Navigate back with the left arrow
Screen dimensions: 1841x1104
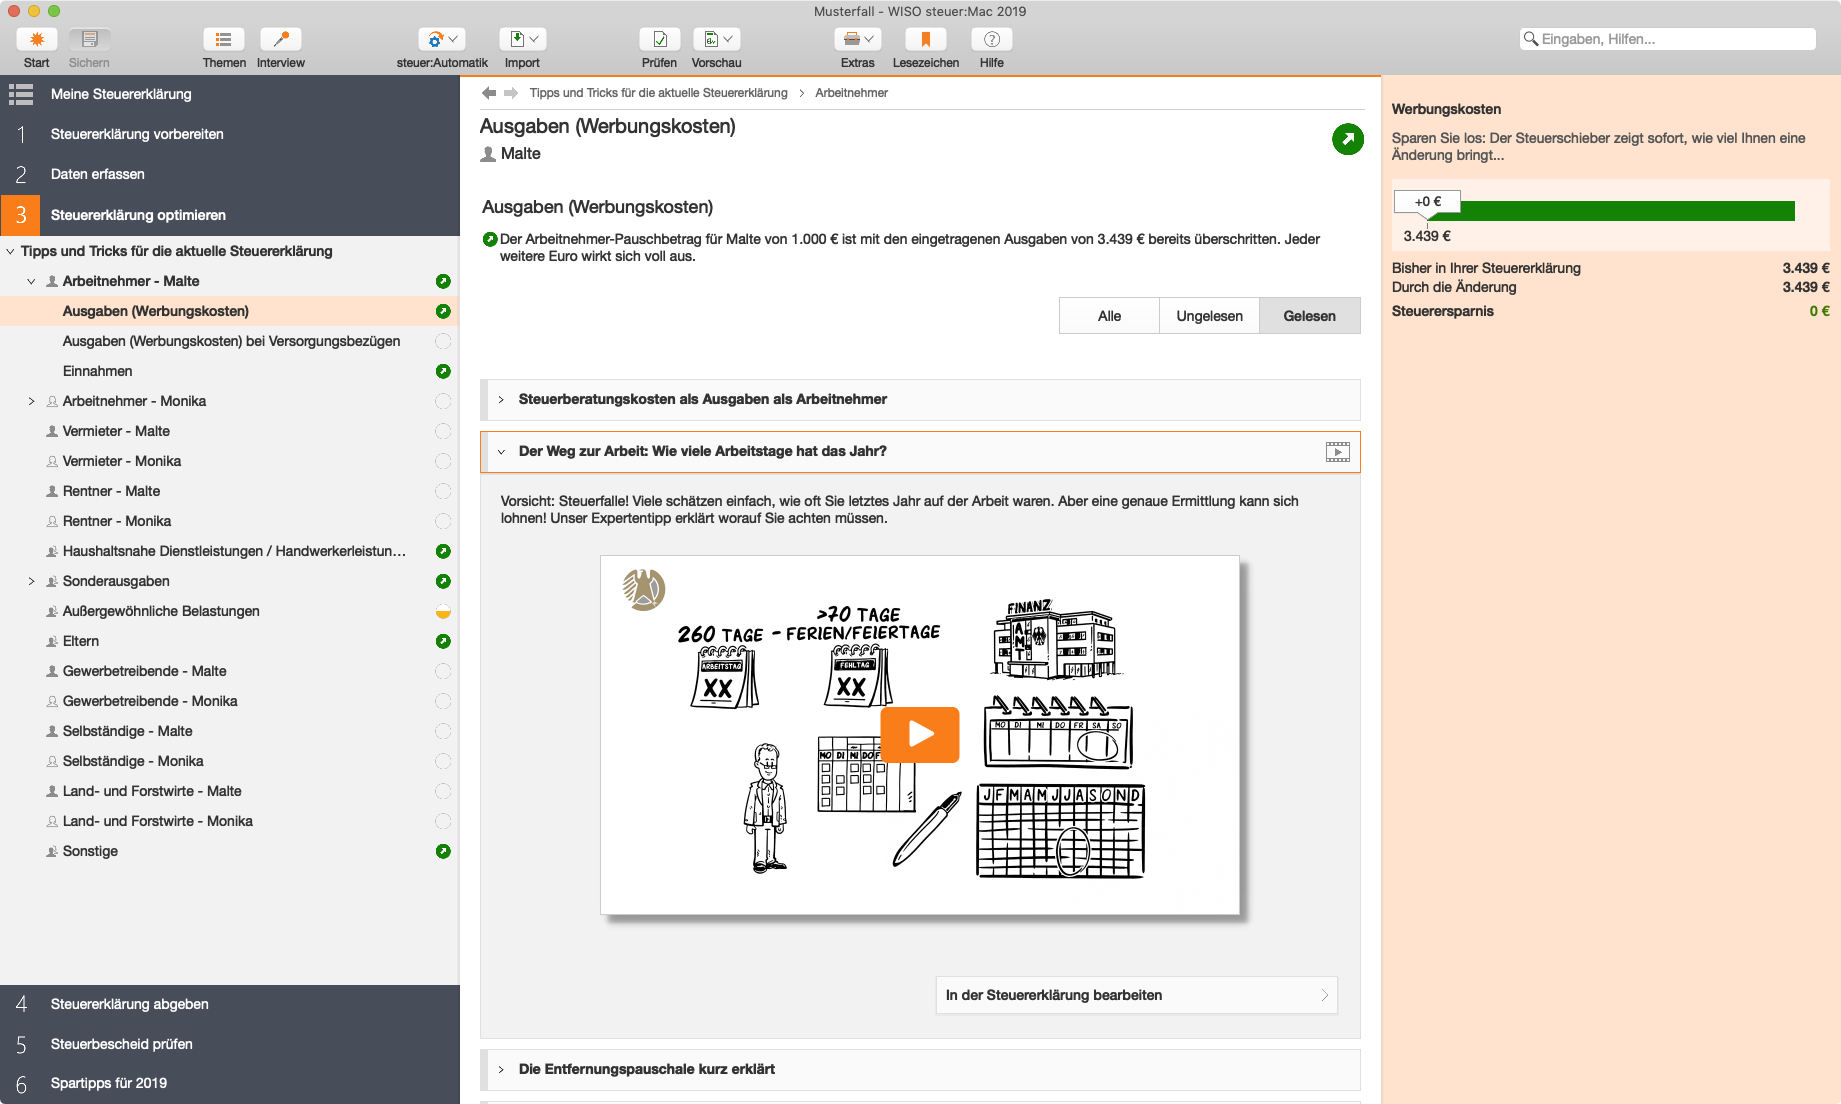pos(489,93)
